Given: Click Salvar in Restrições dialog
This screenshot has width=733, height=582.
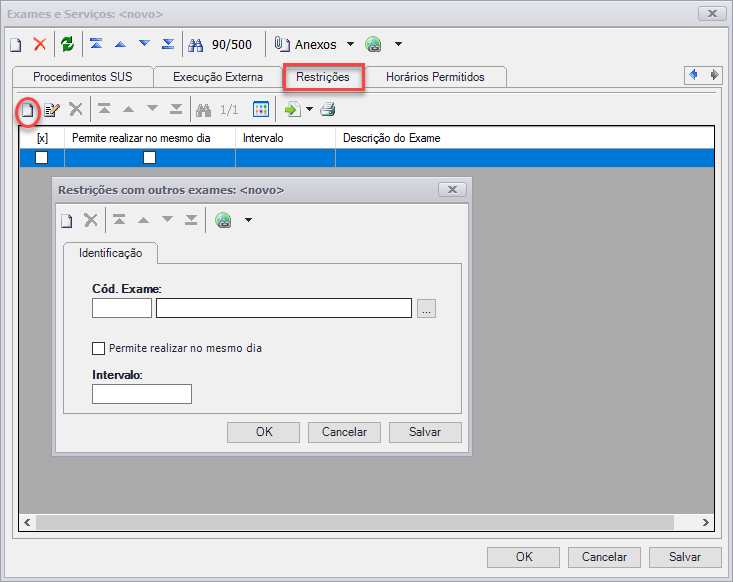Looking at the screenshot, I should [425, 432].
